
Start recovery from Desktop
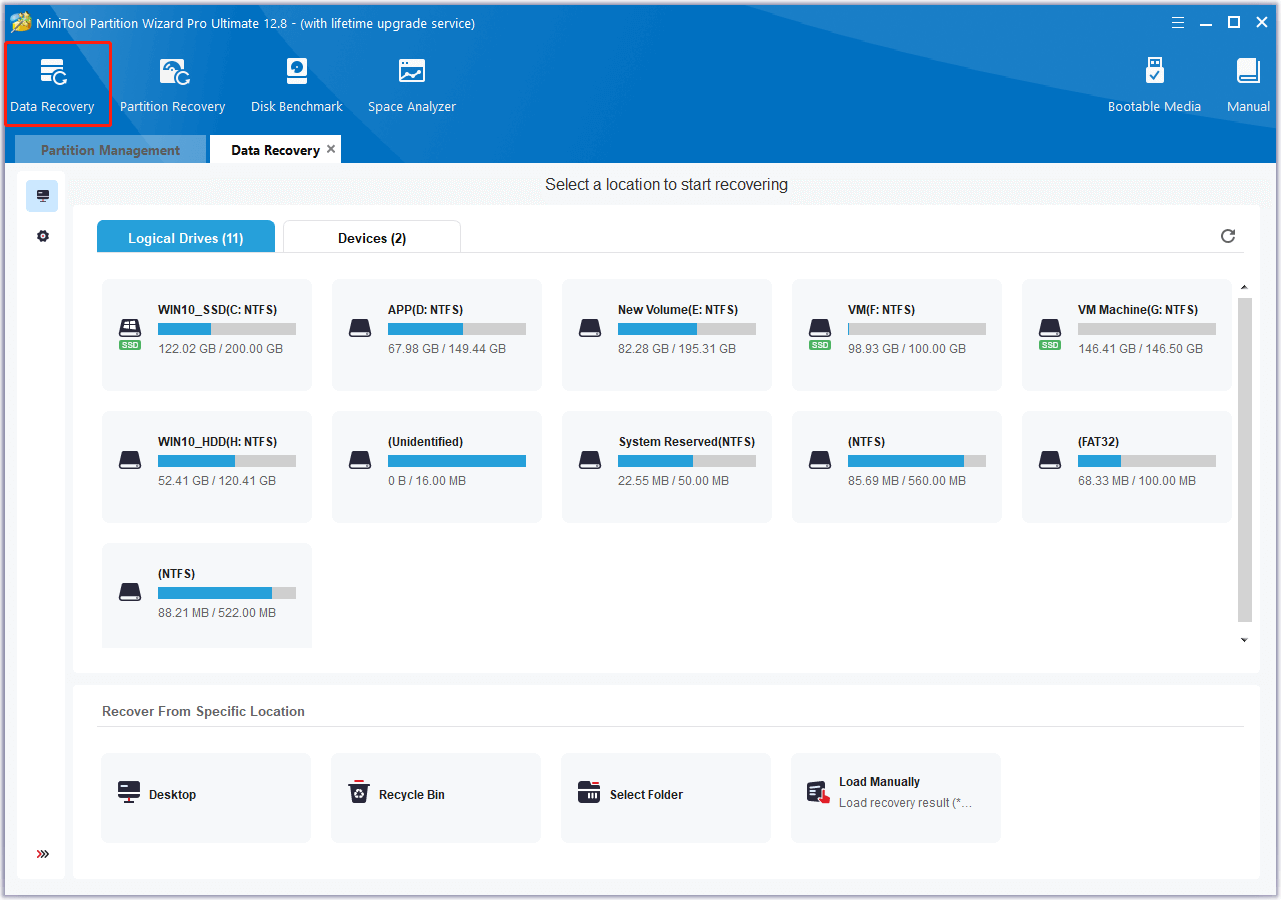[205, 793]
